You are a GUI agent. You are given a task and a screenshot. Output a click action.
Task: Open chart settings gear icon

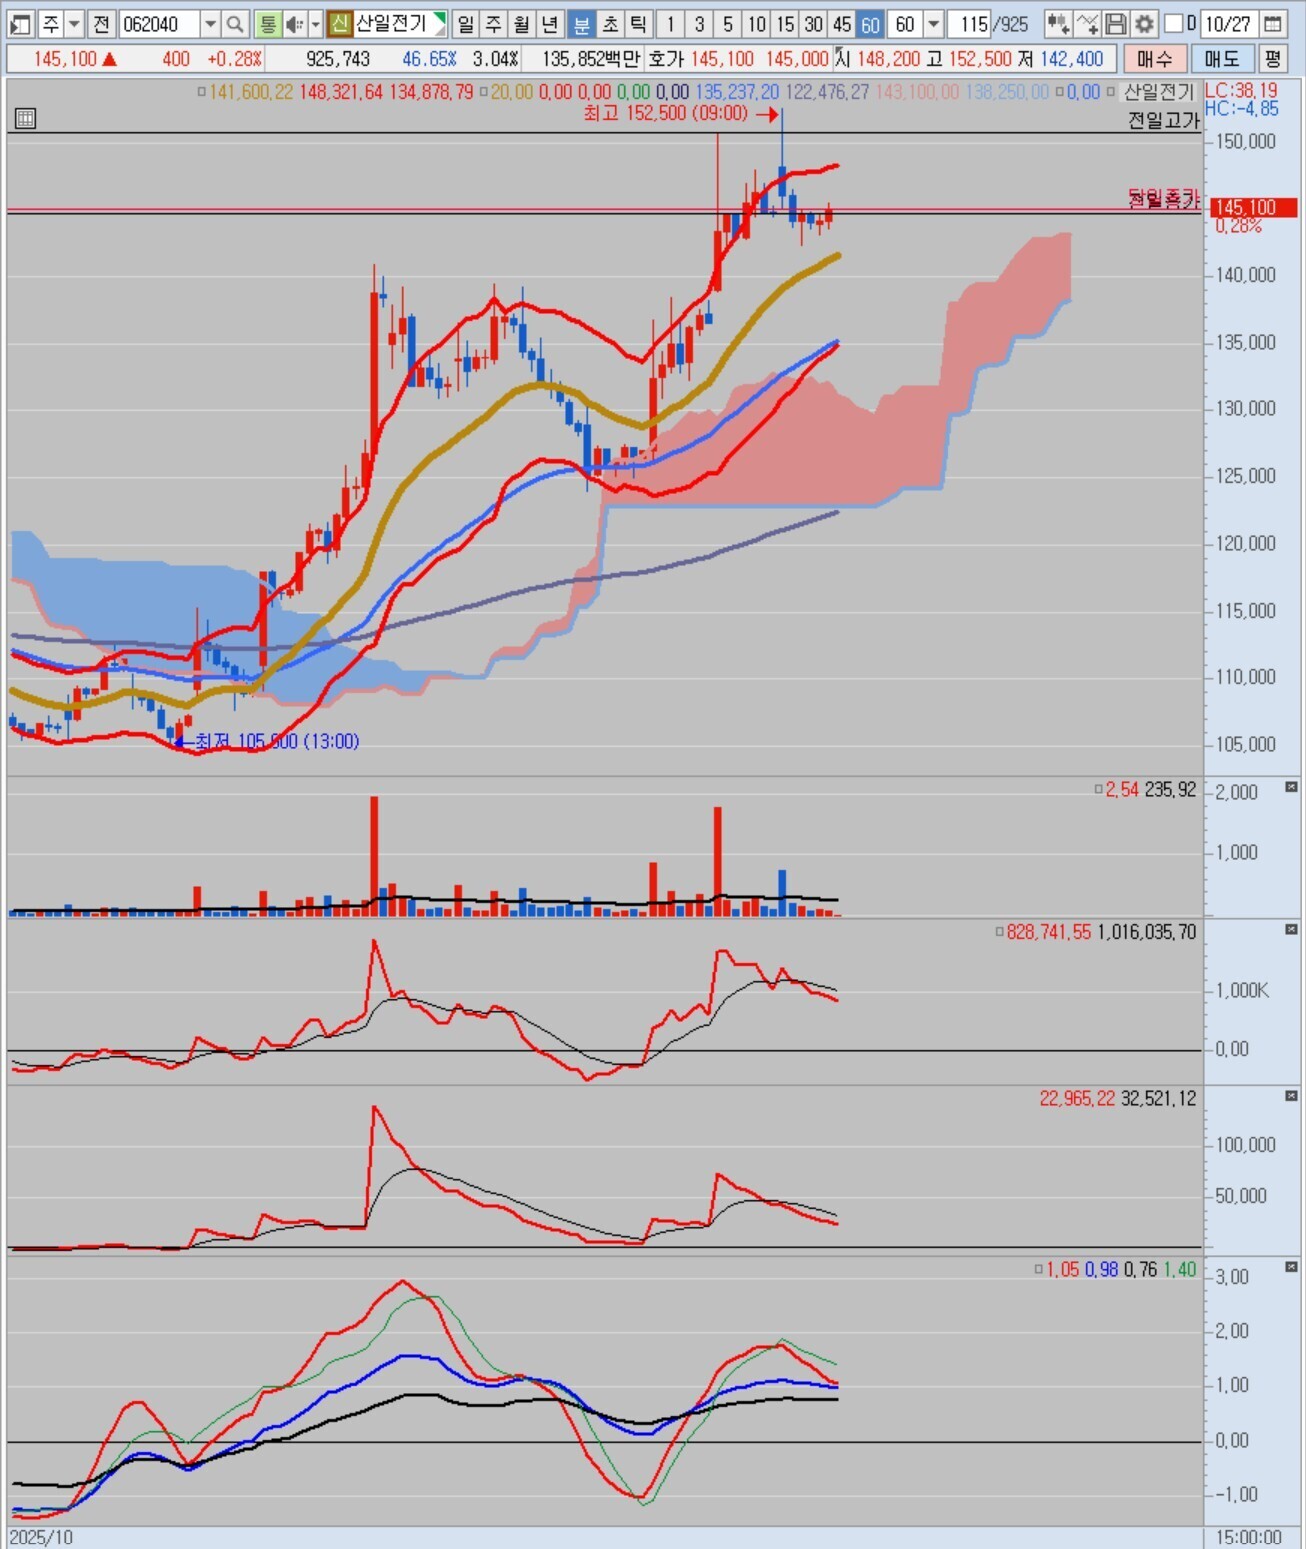click(x=1144, y=23)
